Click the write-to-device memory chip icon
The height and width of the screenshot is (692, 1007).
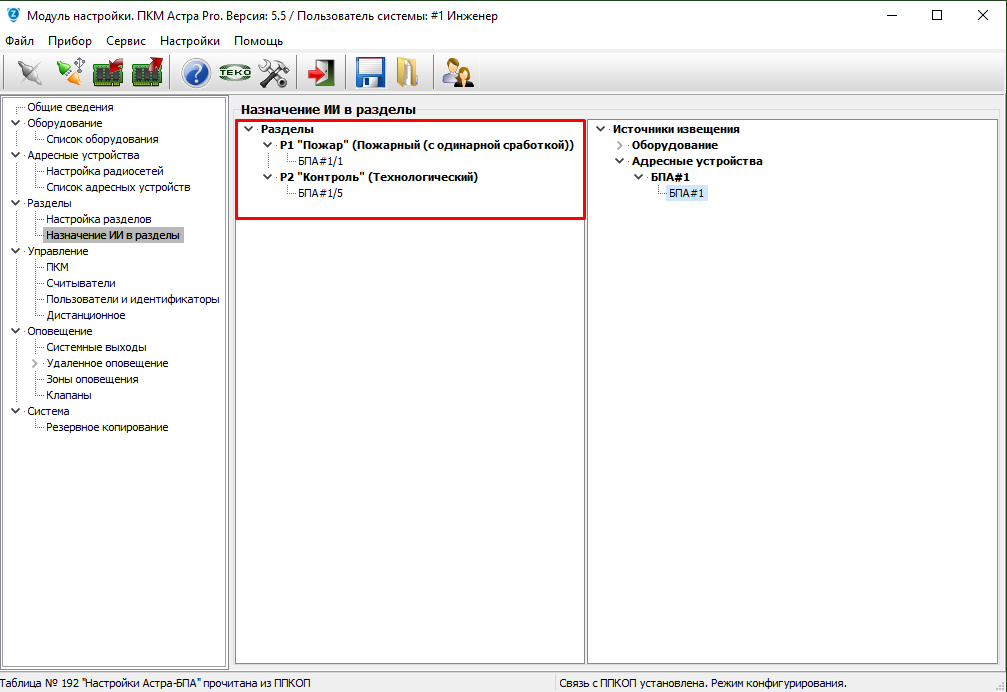147,72
